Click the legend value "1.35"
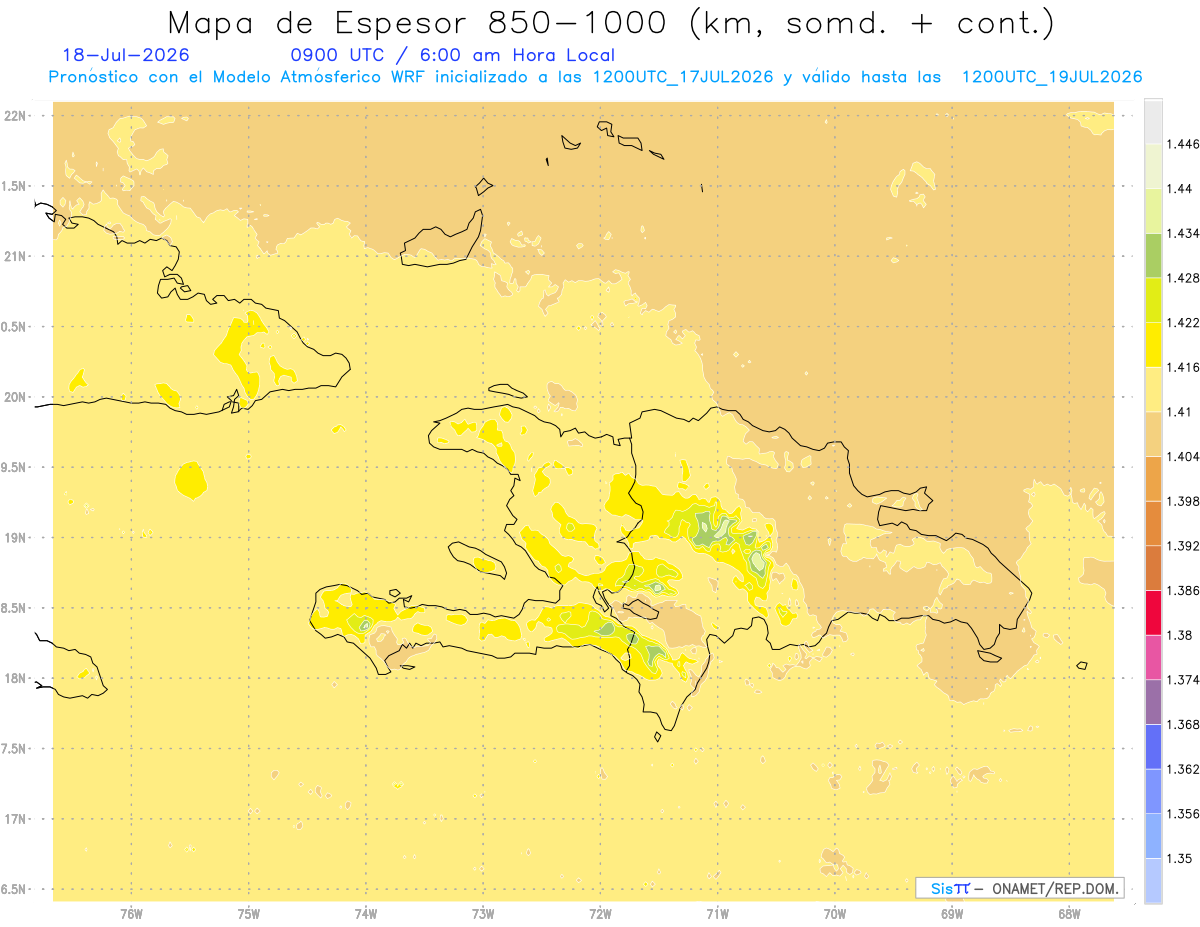Viewport: 1200px width, 927px height. (1181, 858)
